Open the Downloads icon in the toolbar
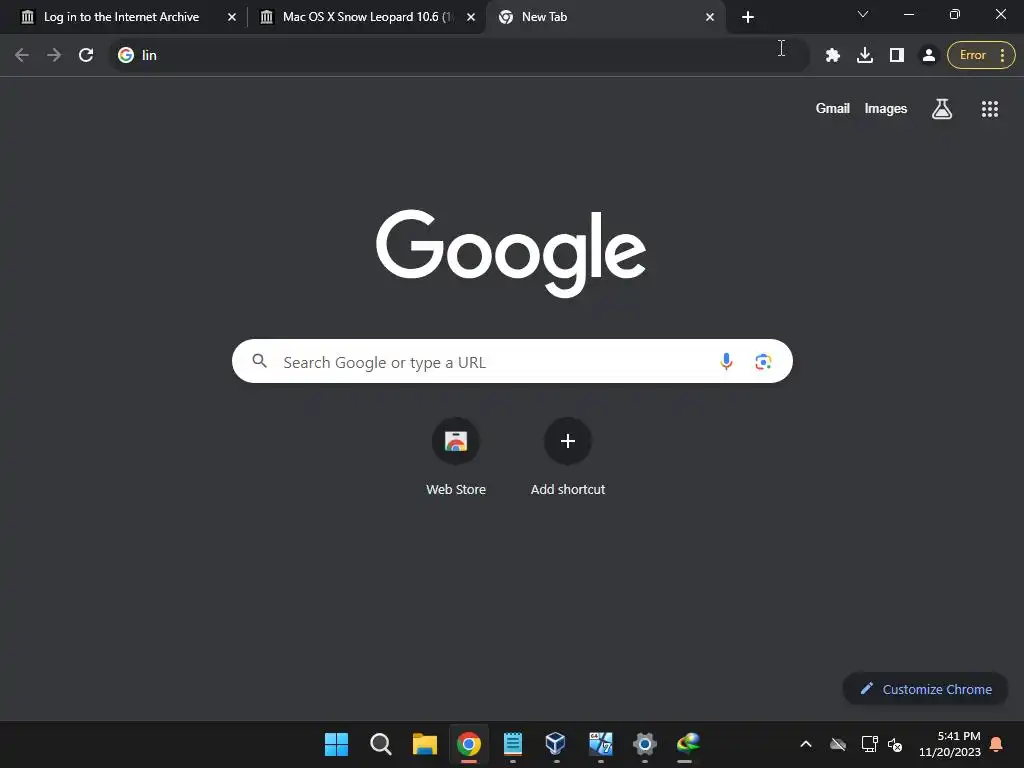 click(865, 56)
